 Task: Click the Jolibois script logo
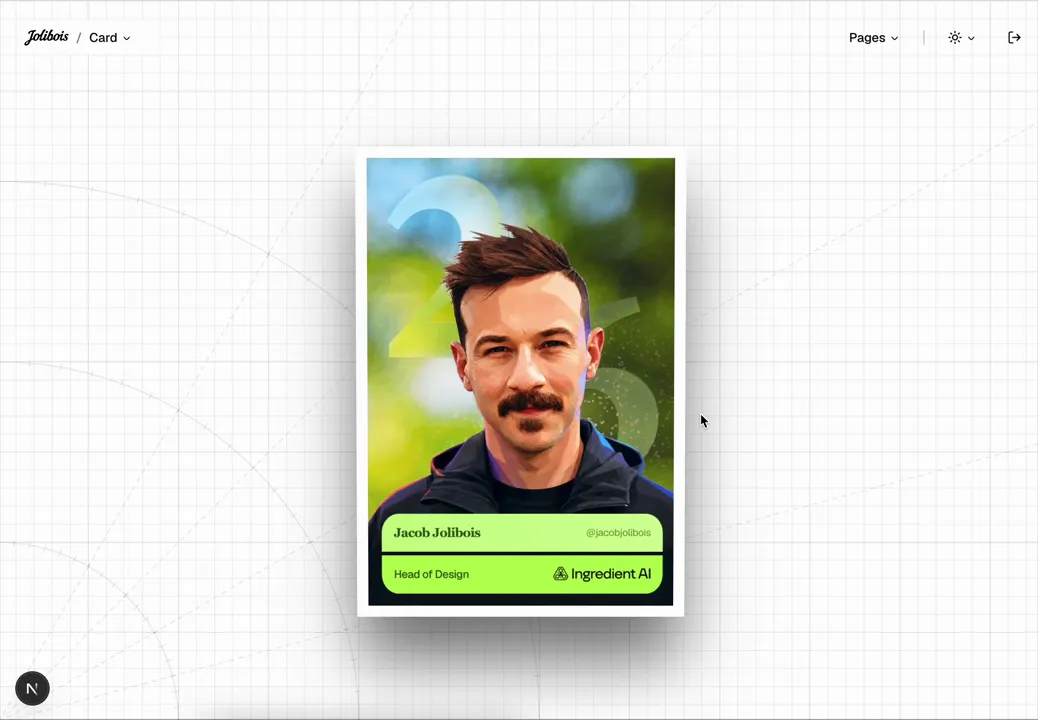(x=46, y=37)
